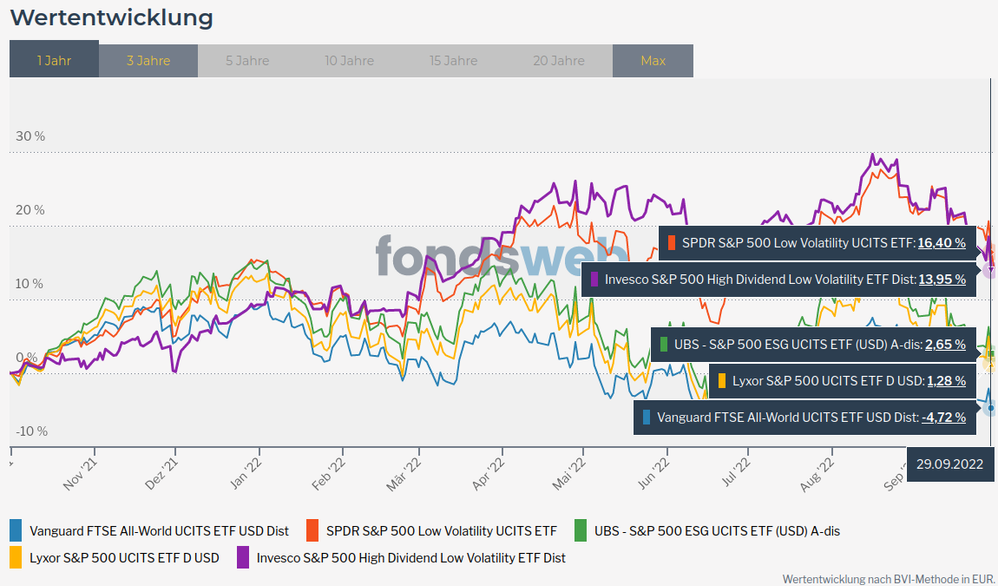This screenshot has height=586, width=998.
Task: Switch to the 20 Jahre tab
Action: 559,60
